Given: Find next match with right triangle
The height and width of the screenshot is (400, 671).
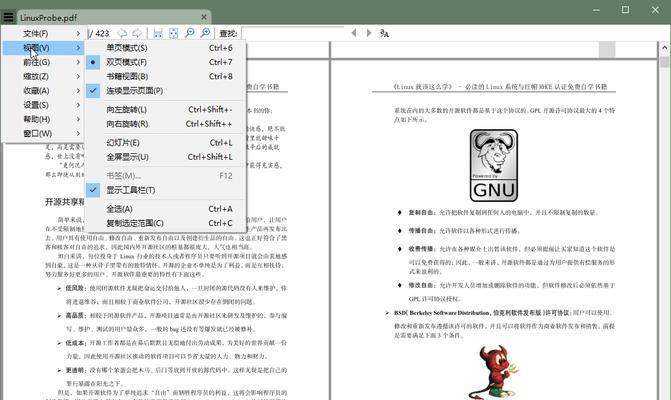Looking at the screenshot, I should pos(369,33).
